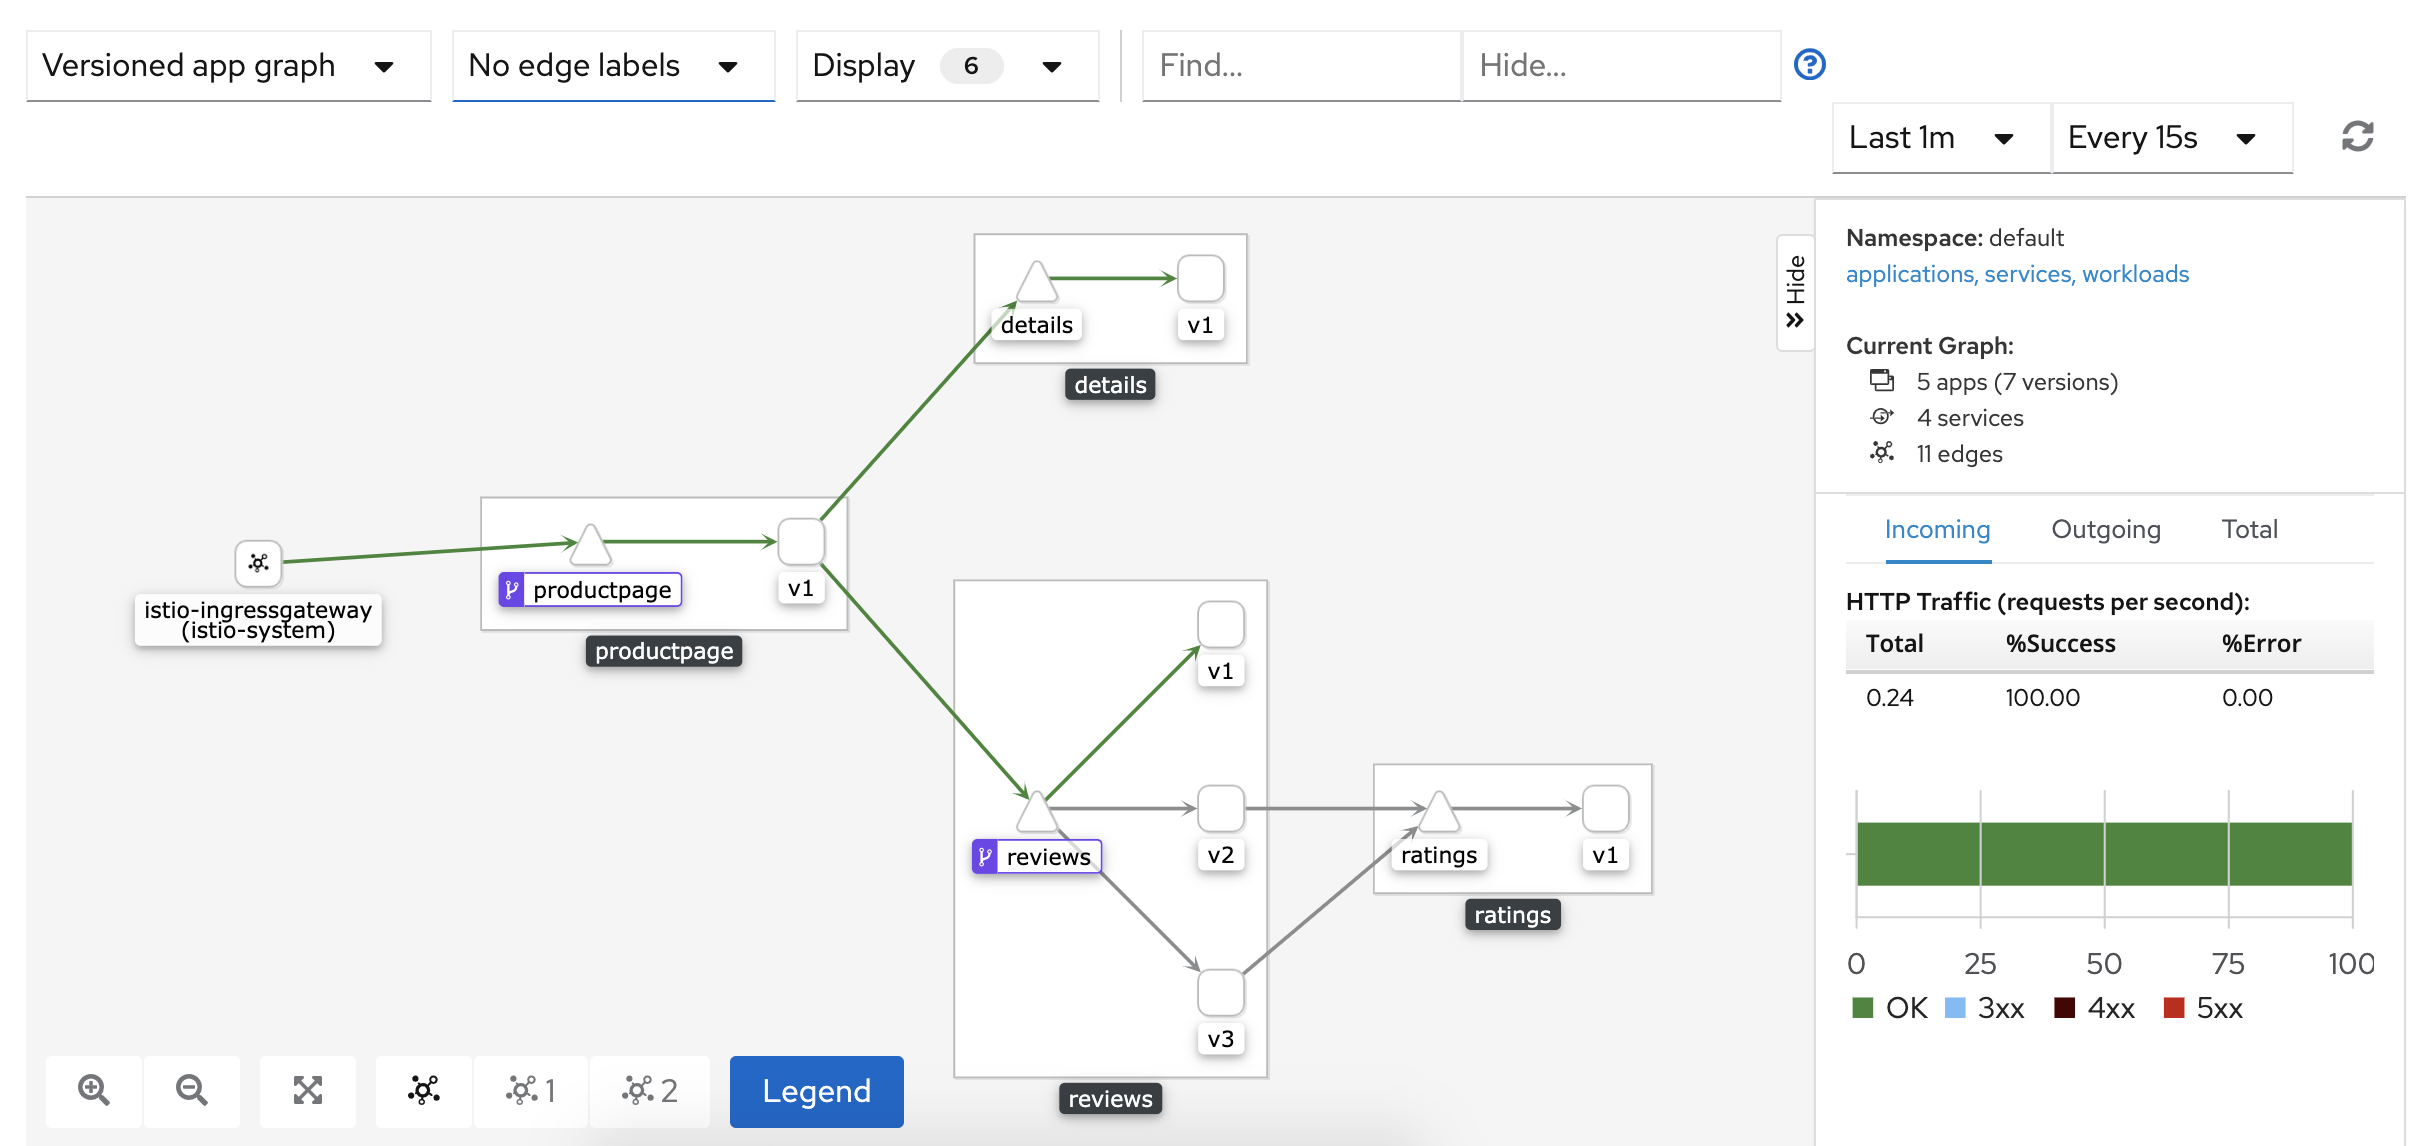This screenshot has width=2424, height=1146.
Task: Click the istio-ingressgateway node icon
Action: tap(258, 563)
